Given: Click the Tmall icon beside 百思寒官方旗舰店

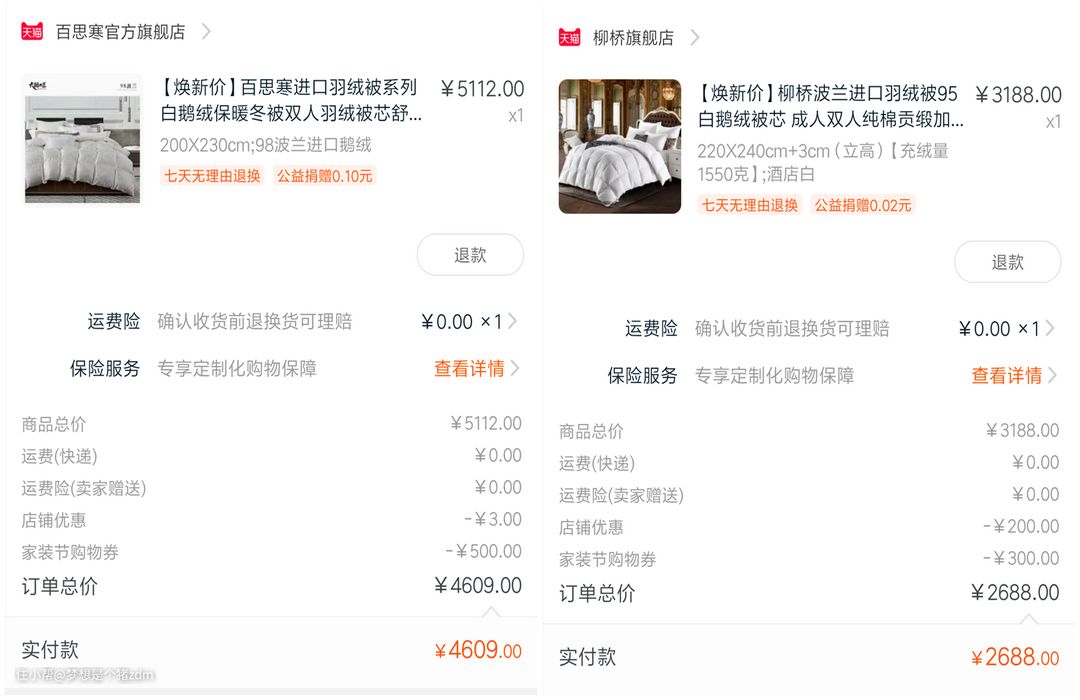Looking at the screenshot, I should pyautogui.click(x=32, y=31).
